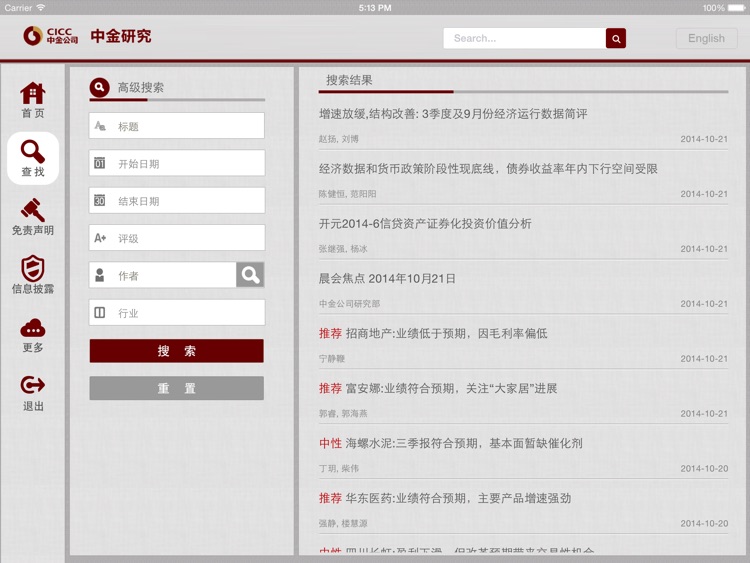Switch language with the English button
The height and width of the screenshot is (563, 750).
click(x=706, y=38)
